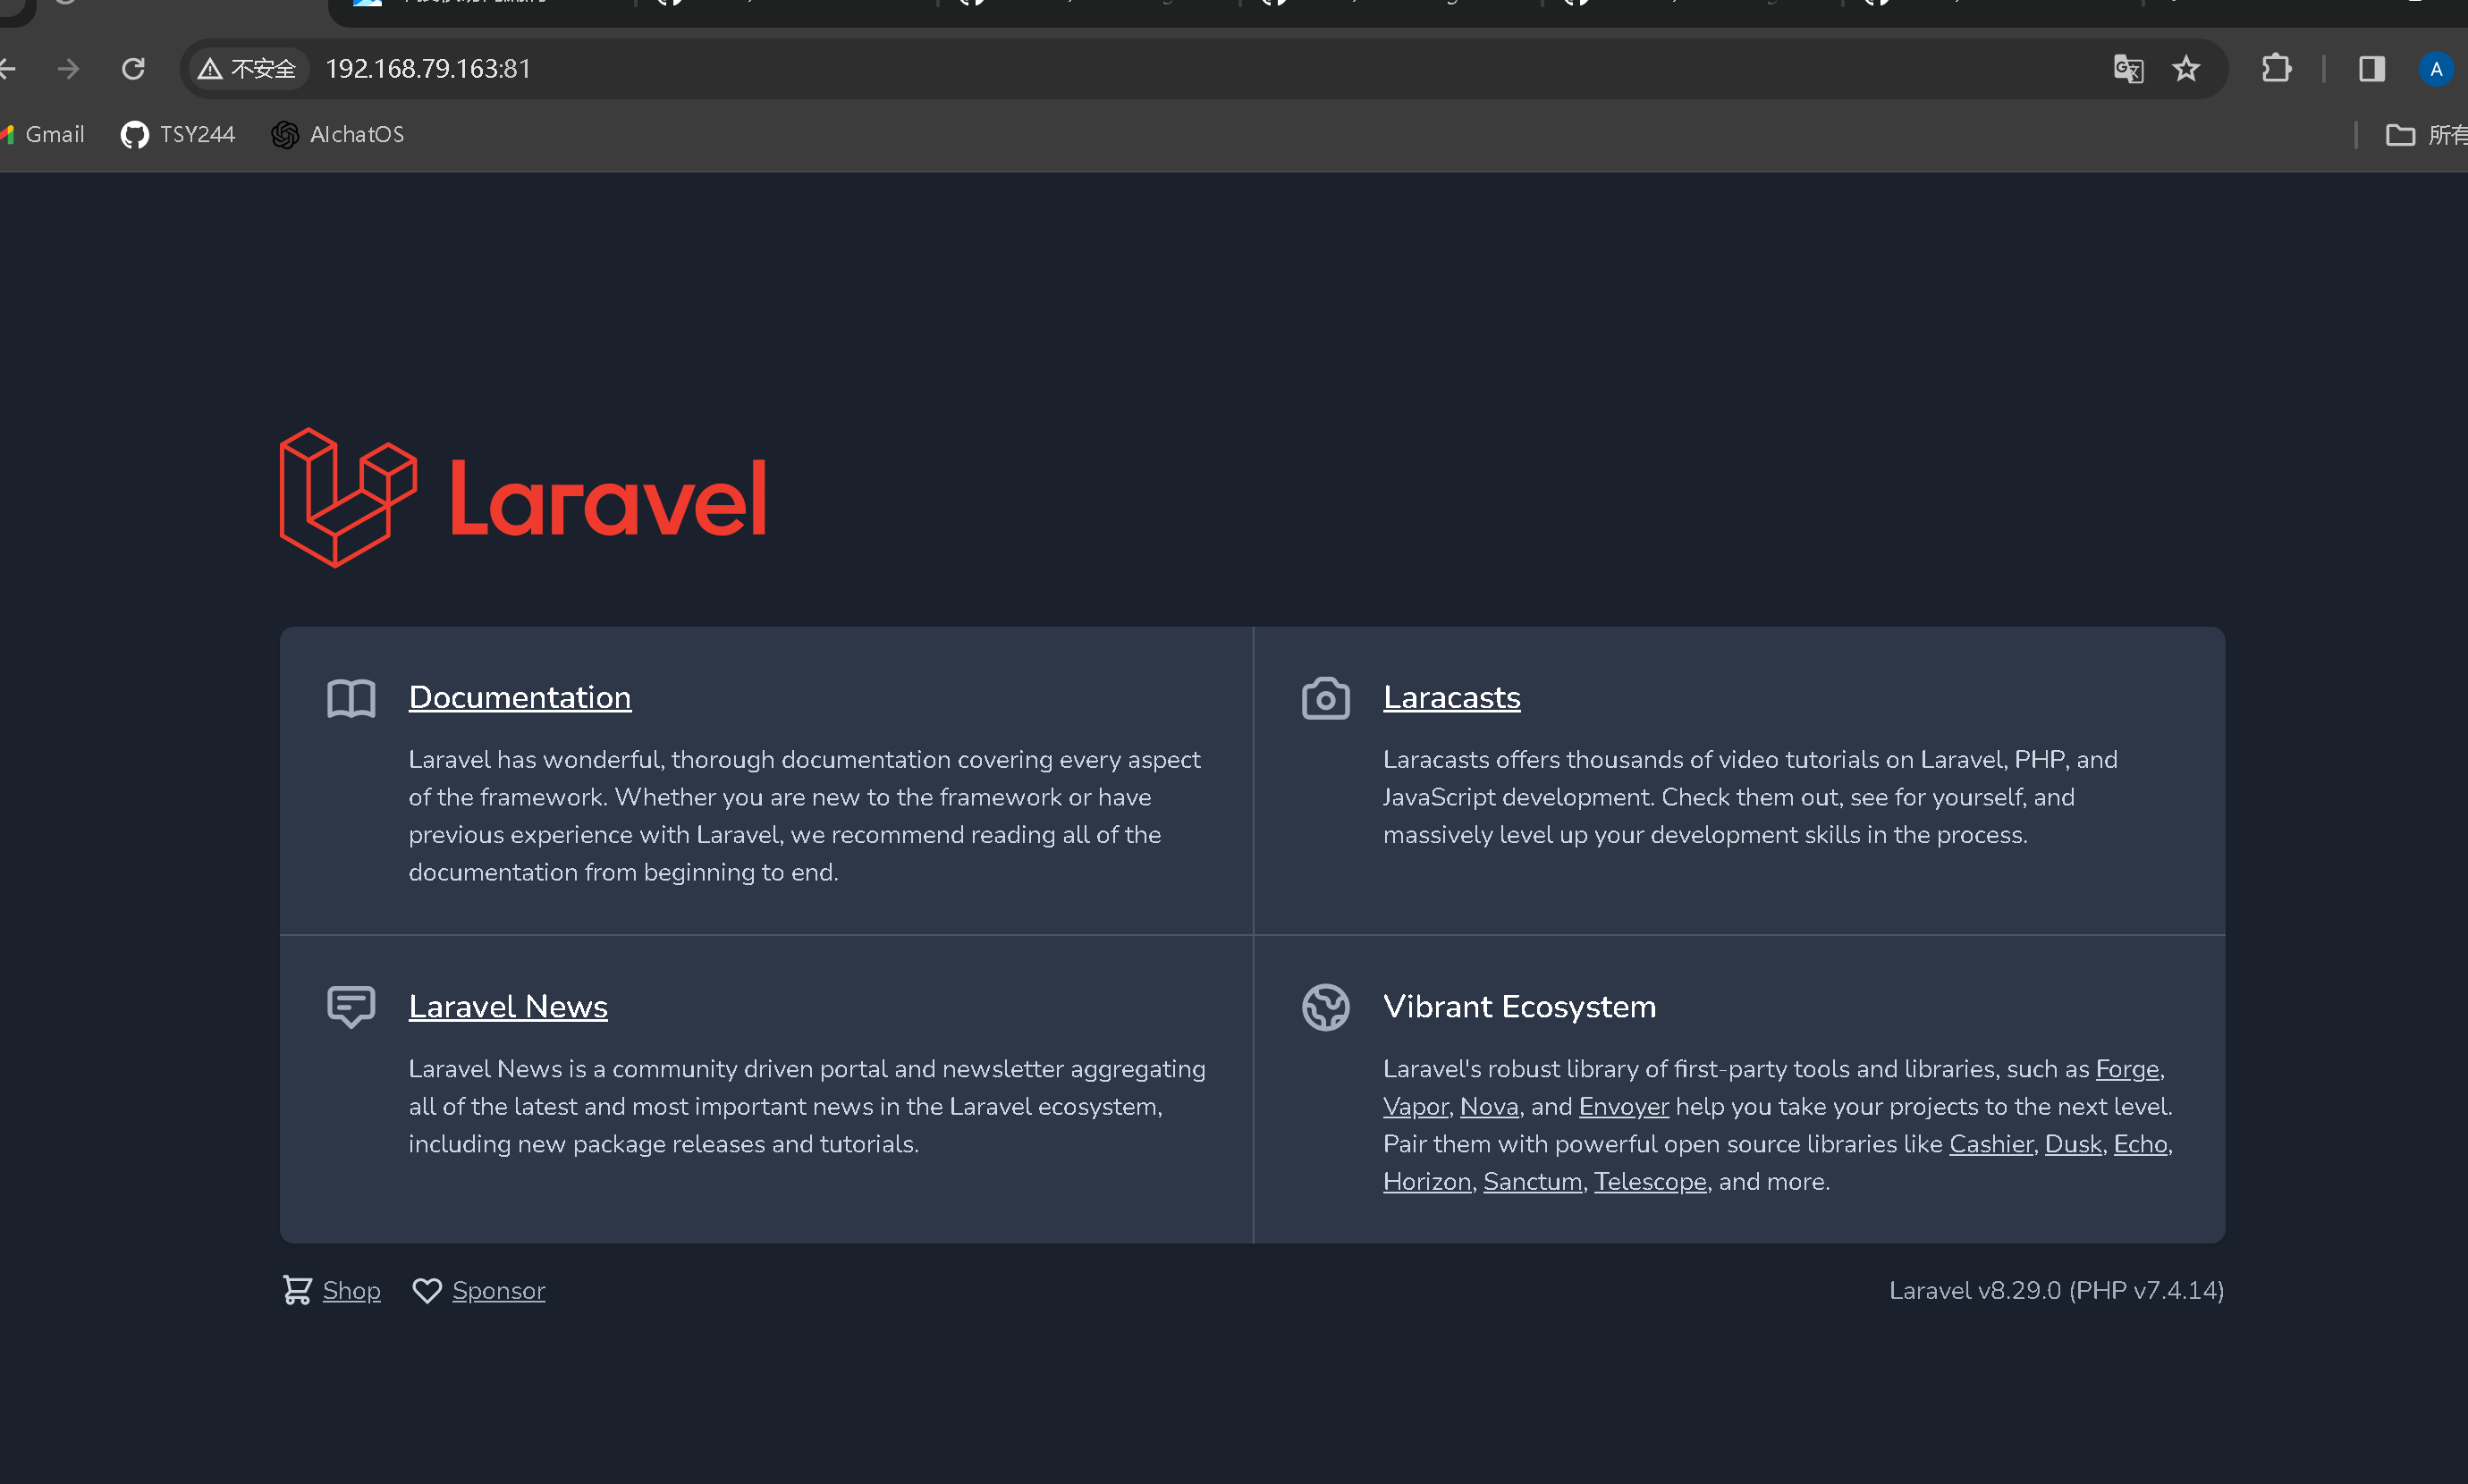The height and width of the screenshot is (1484, 2468).
Task: Open the browser extensions puzzle icon
Action: click(2276, 69)
